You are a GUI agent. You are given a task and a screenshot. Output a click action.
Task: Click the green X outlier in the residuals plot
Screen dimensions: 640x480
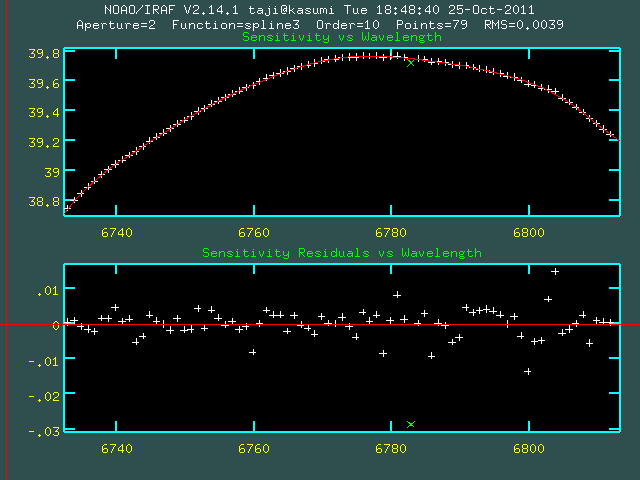coord(411,424)
